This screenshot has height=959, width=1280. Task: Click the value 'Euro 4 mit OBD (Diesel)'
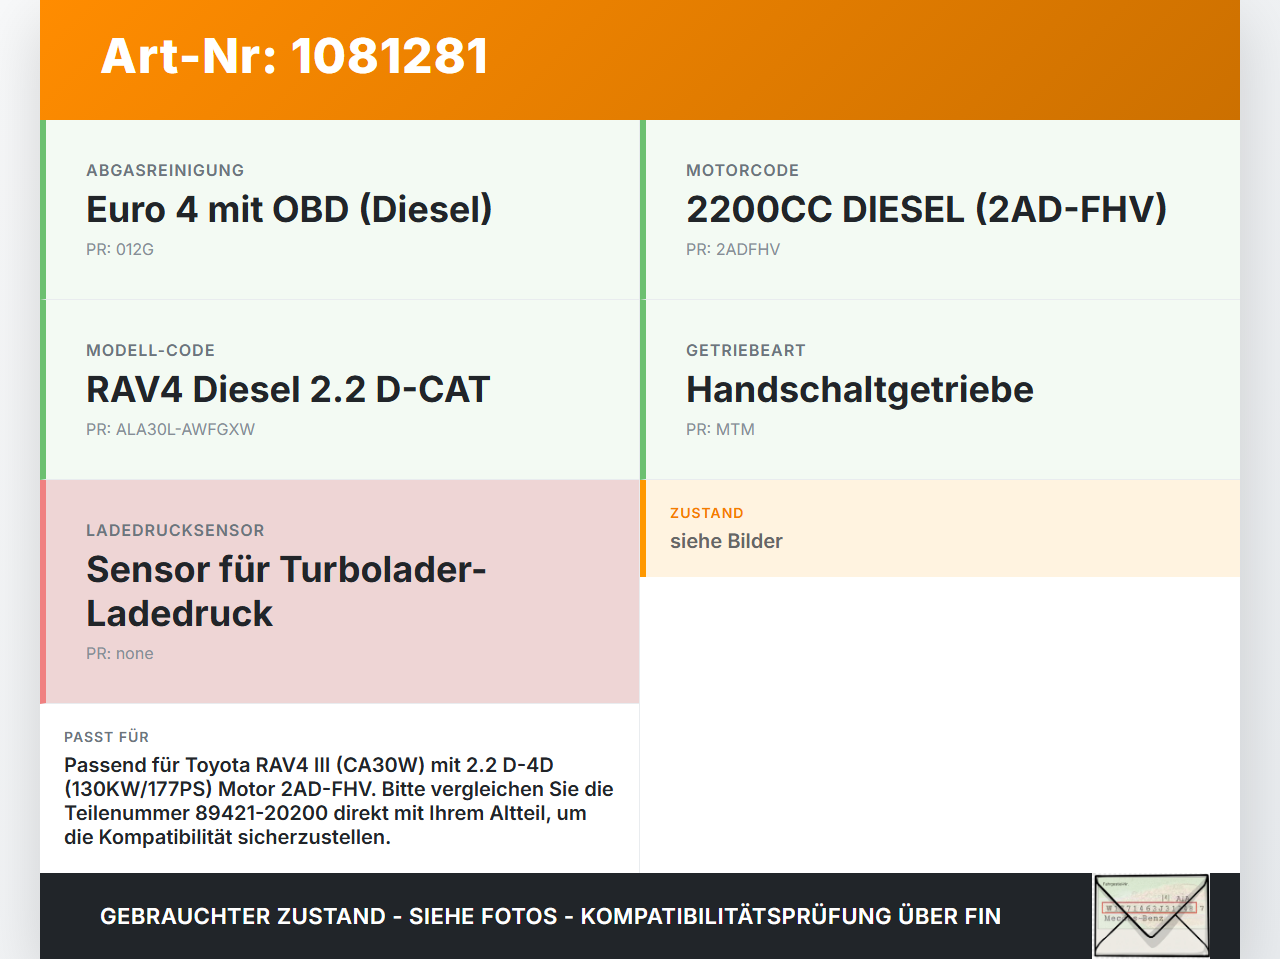pos(289,209)
